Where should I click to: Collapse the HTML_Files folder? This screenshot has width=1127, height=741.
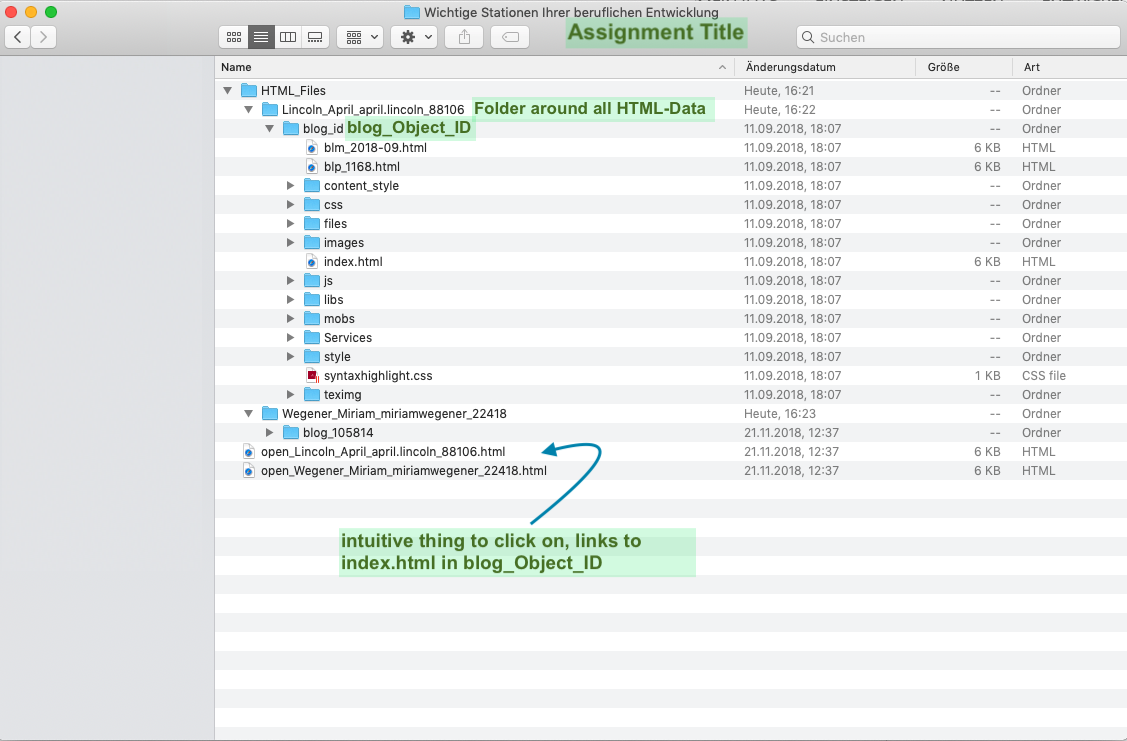tap(228, 91)
